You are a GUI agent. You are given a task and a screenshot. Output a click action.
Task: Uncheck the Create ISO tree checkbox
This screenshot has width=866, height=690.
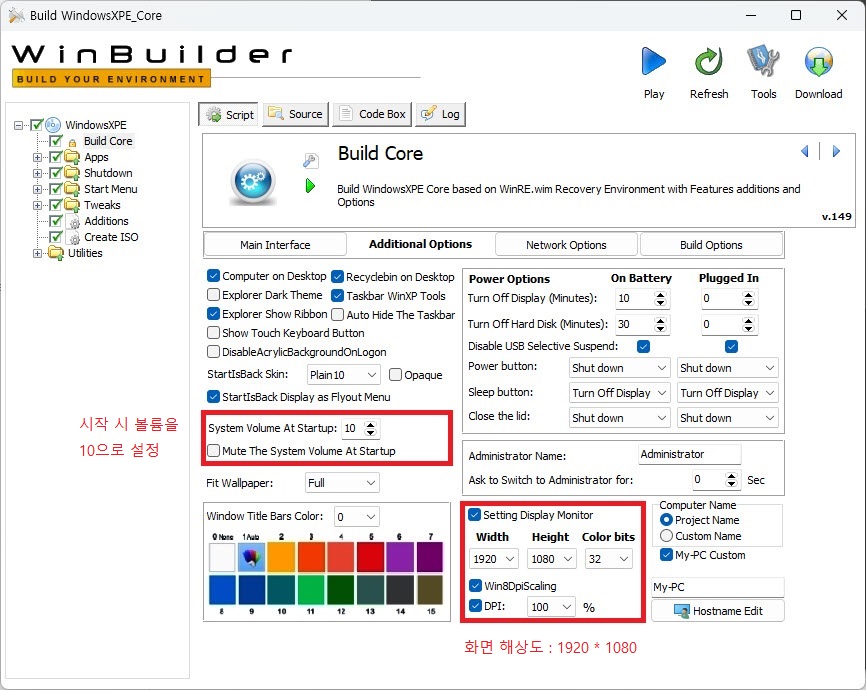[56, 237]
